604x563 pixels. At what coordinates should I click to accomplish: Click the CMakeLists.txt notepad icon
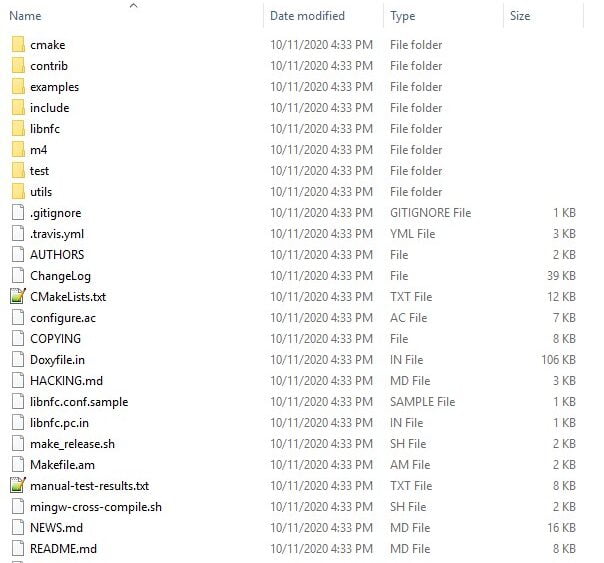pos(18,297)
